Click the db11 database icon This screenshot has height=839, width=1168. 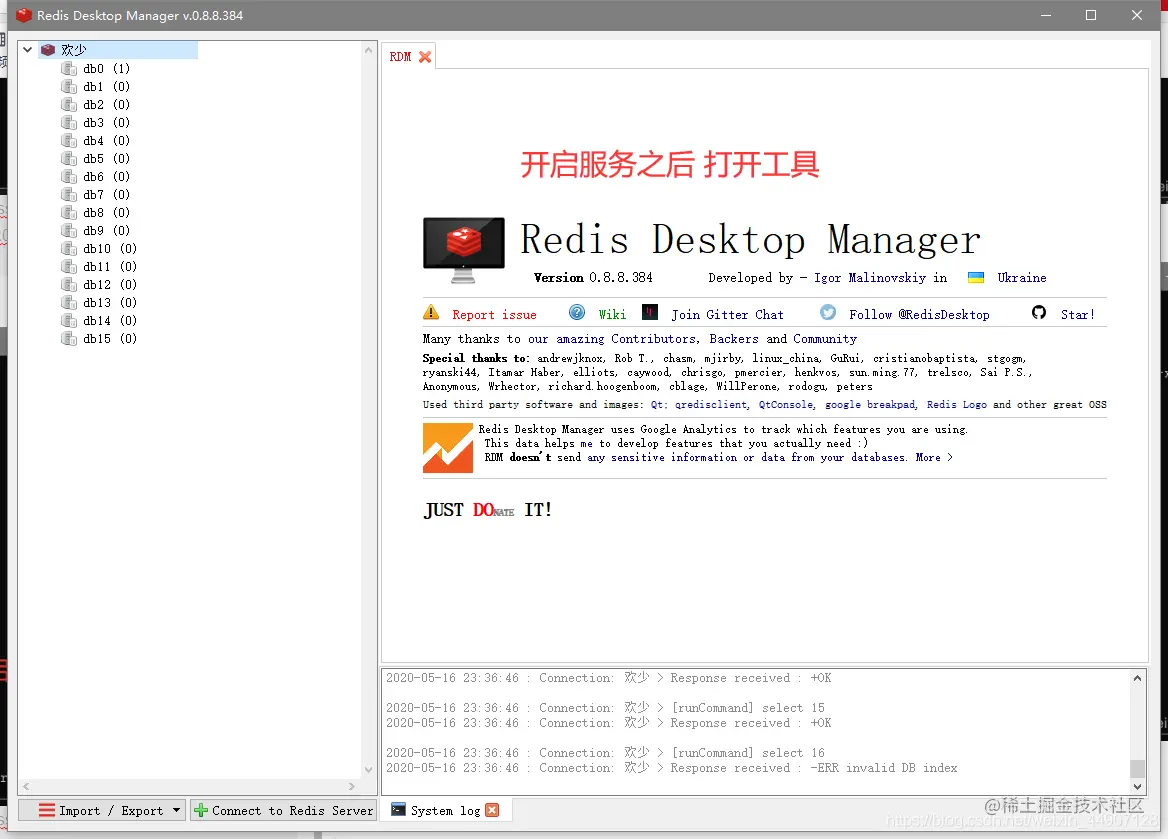point(69,267)
